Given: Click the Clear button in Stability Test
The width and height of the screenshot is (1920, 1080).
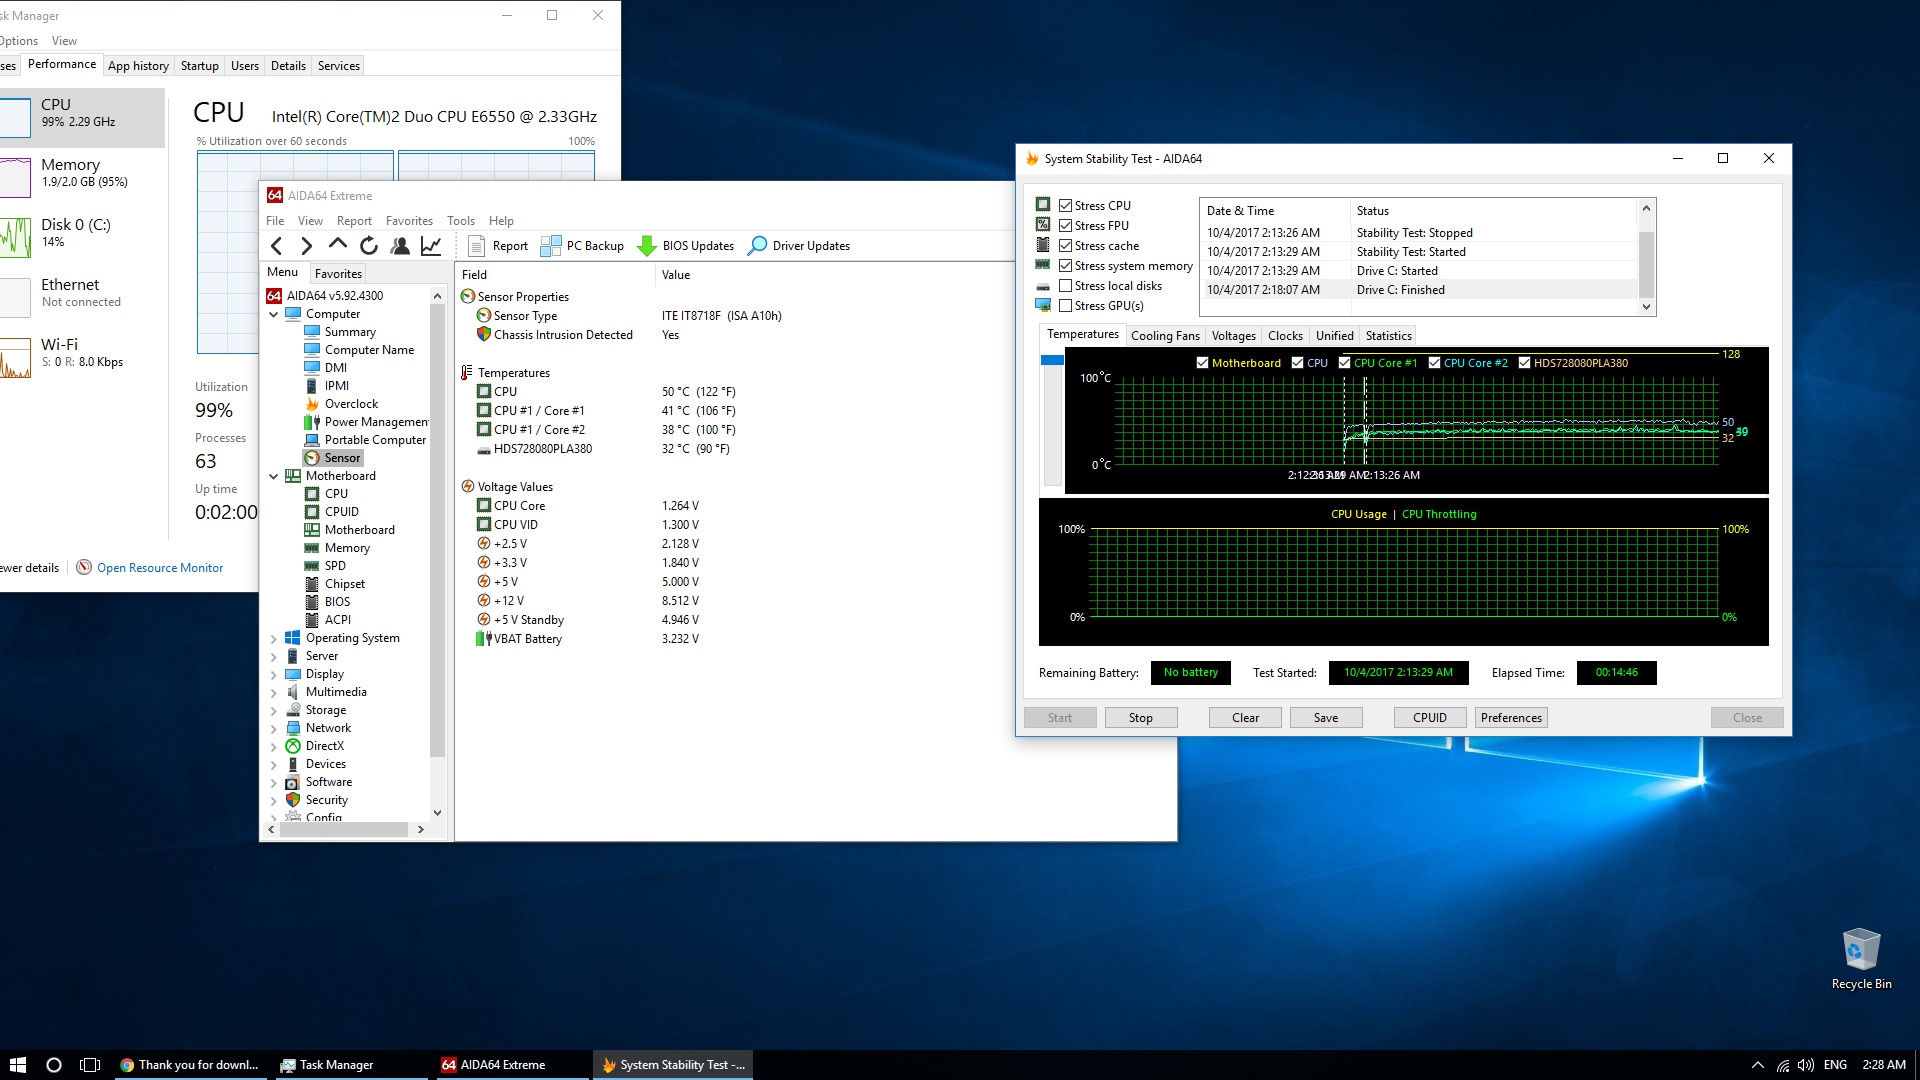Looking at the screenshot, I should click(1245, 718).
